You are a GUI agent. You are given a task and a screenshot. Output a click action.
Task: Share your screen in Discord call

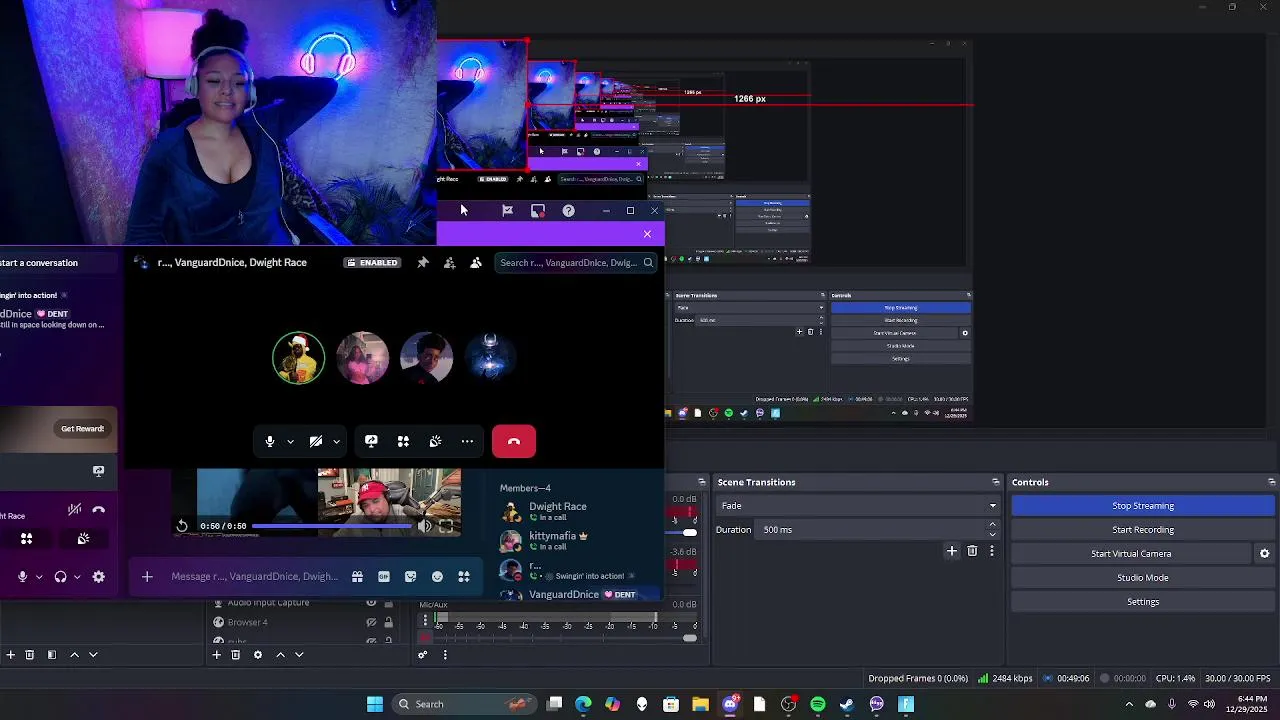(371, 441)
